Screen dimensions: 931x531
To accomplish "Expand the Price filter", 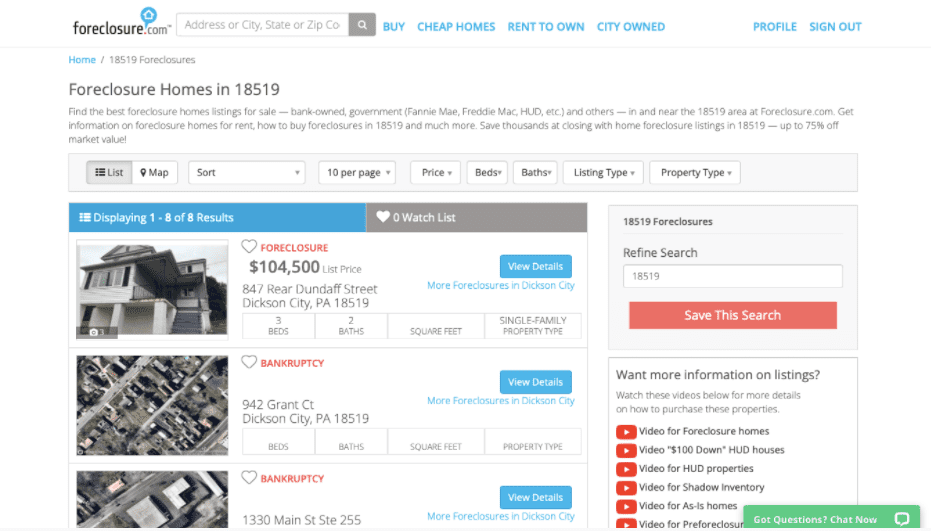I will (x=436, y=172).
